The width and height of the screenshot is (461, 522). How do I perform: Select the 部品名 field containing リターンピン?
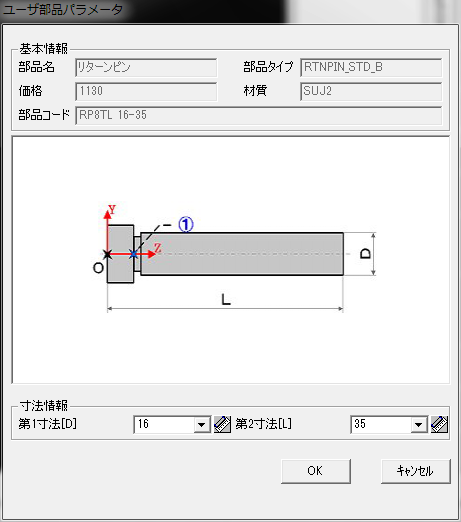tap(146, 68)
